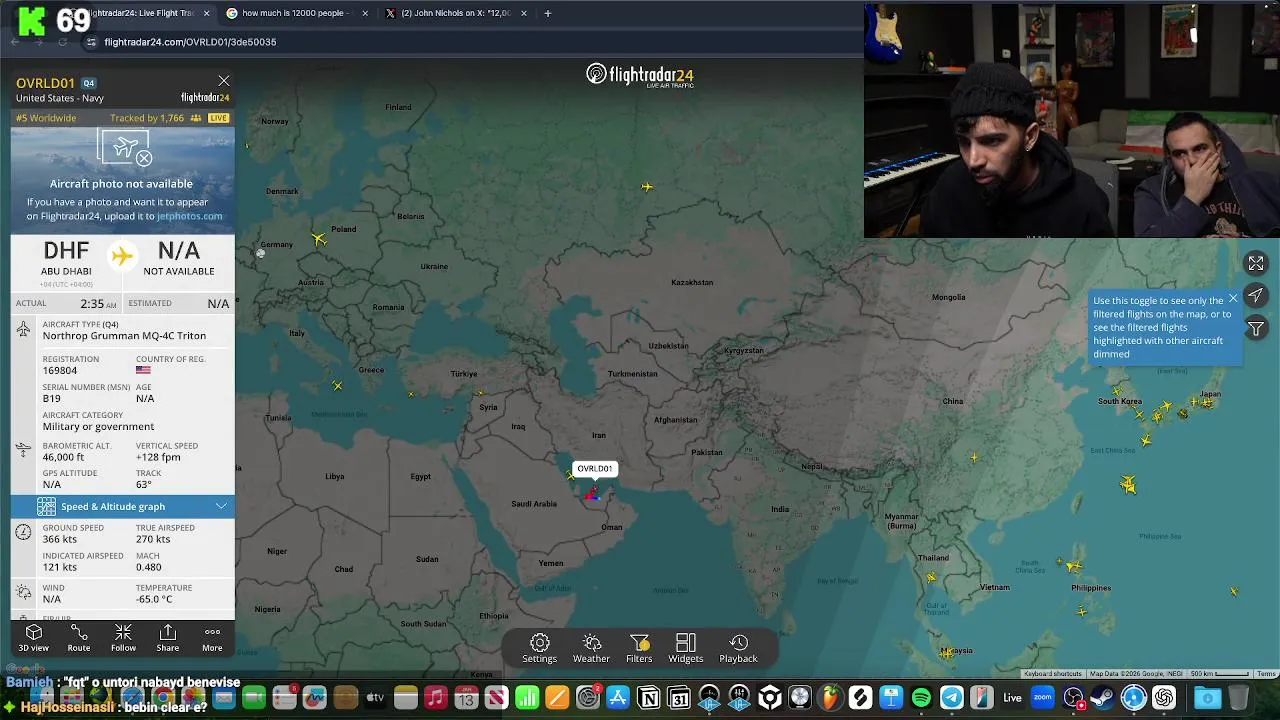This screenshot has height=720, width=1280.
Task: Click the LIVE badge in flight panel
Action: [218, 118]
